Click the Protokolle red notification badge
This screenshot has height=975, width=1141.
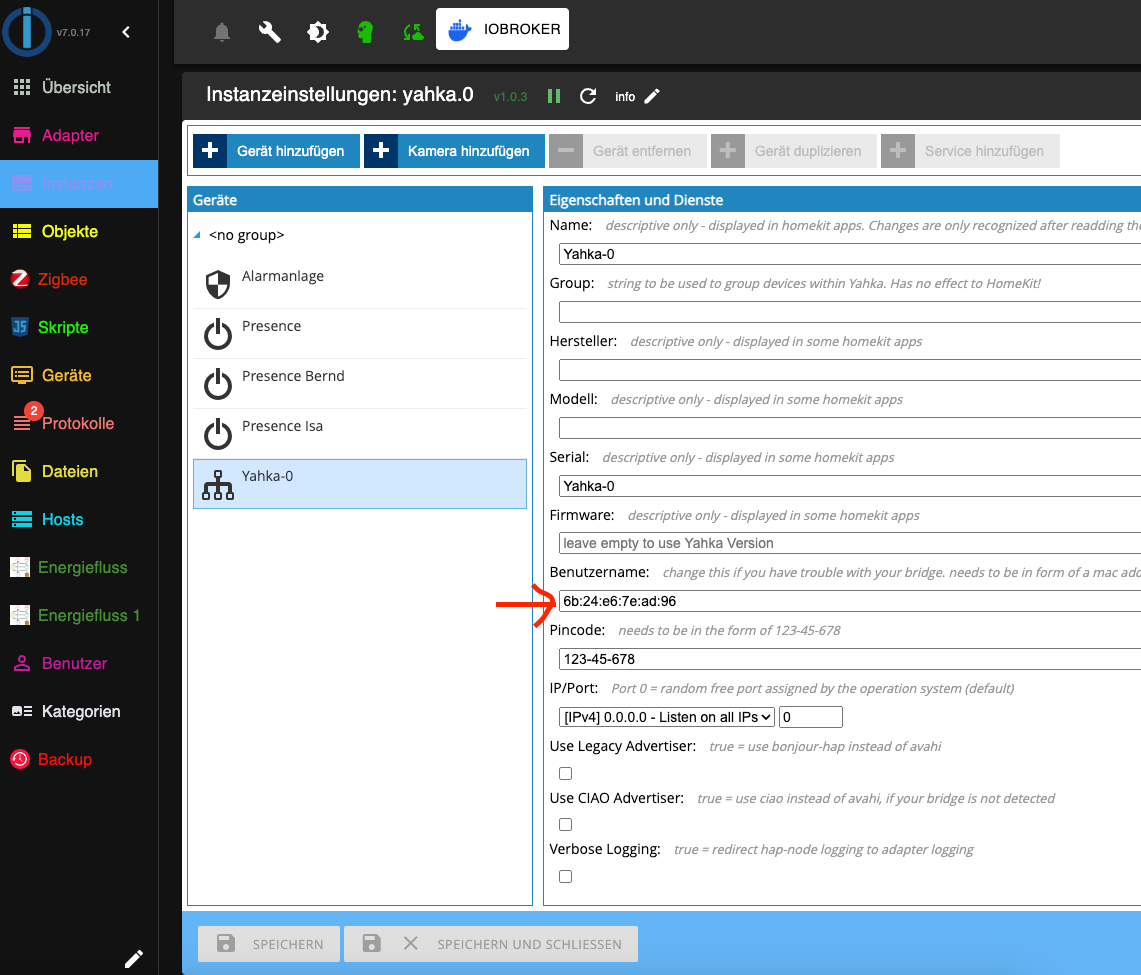point(33,411)
